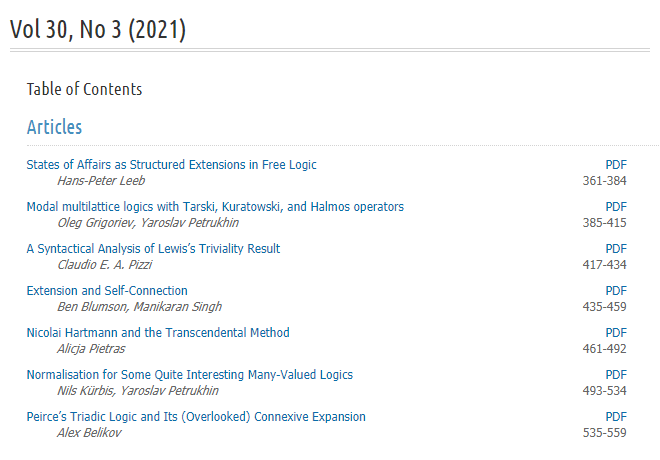Click the Table of Contents heading

pos(84,89)
